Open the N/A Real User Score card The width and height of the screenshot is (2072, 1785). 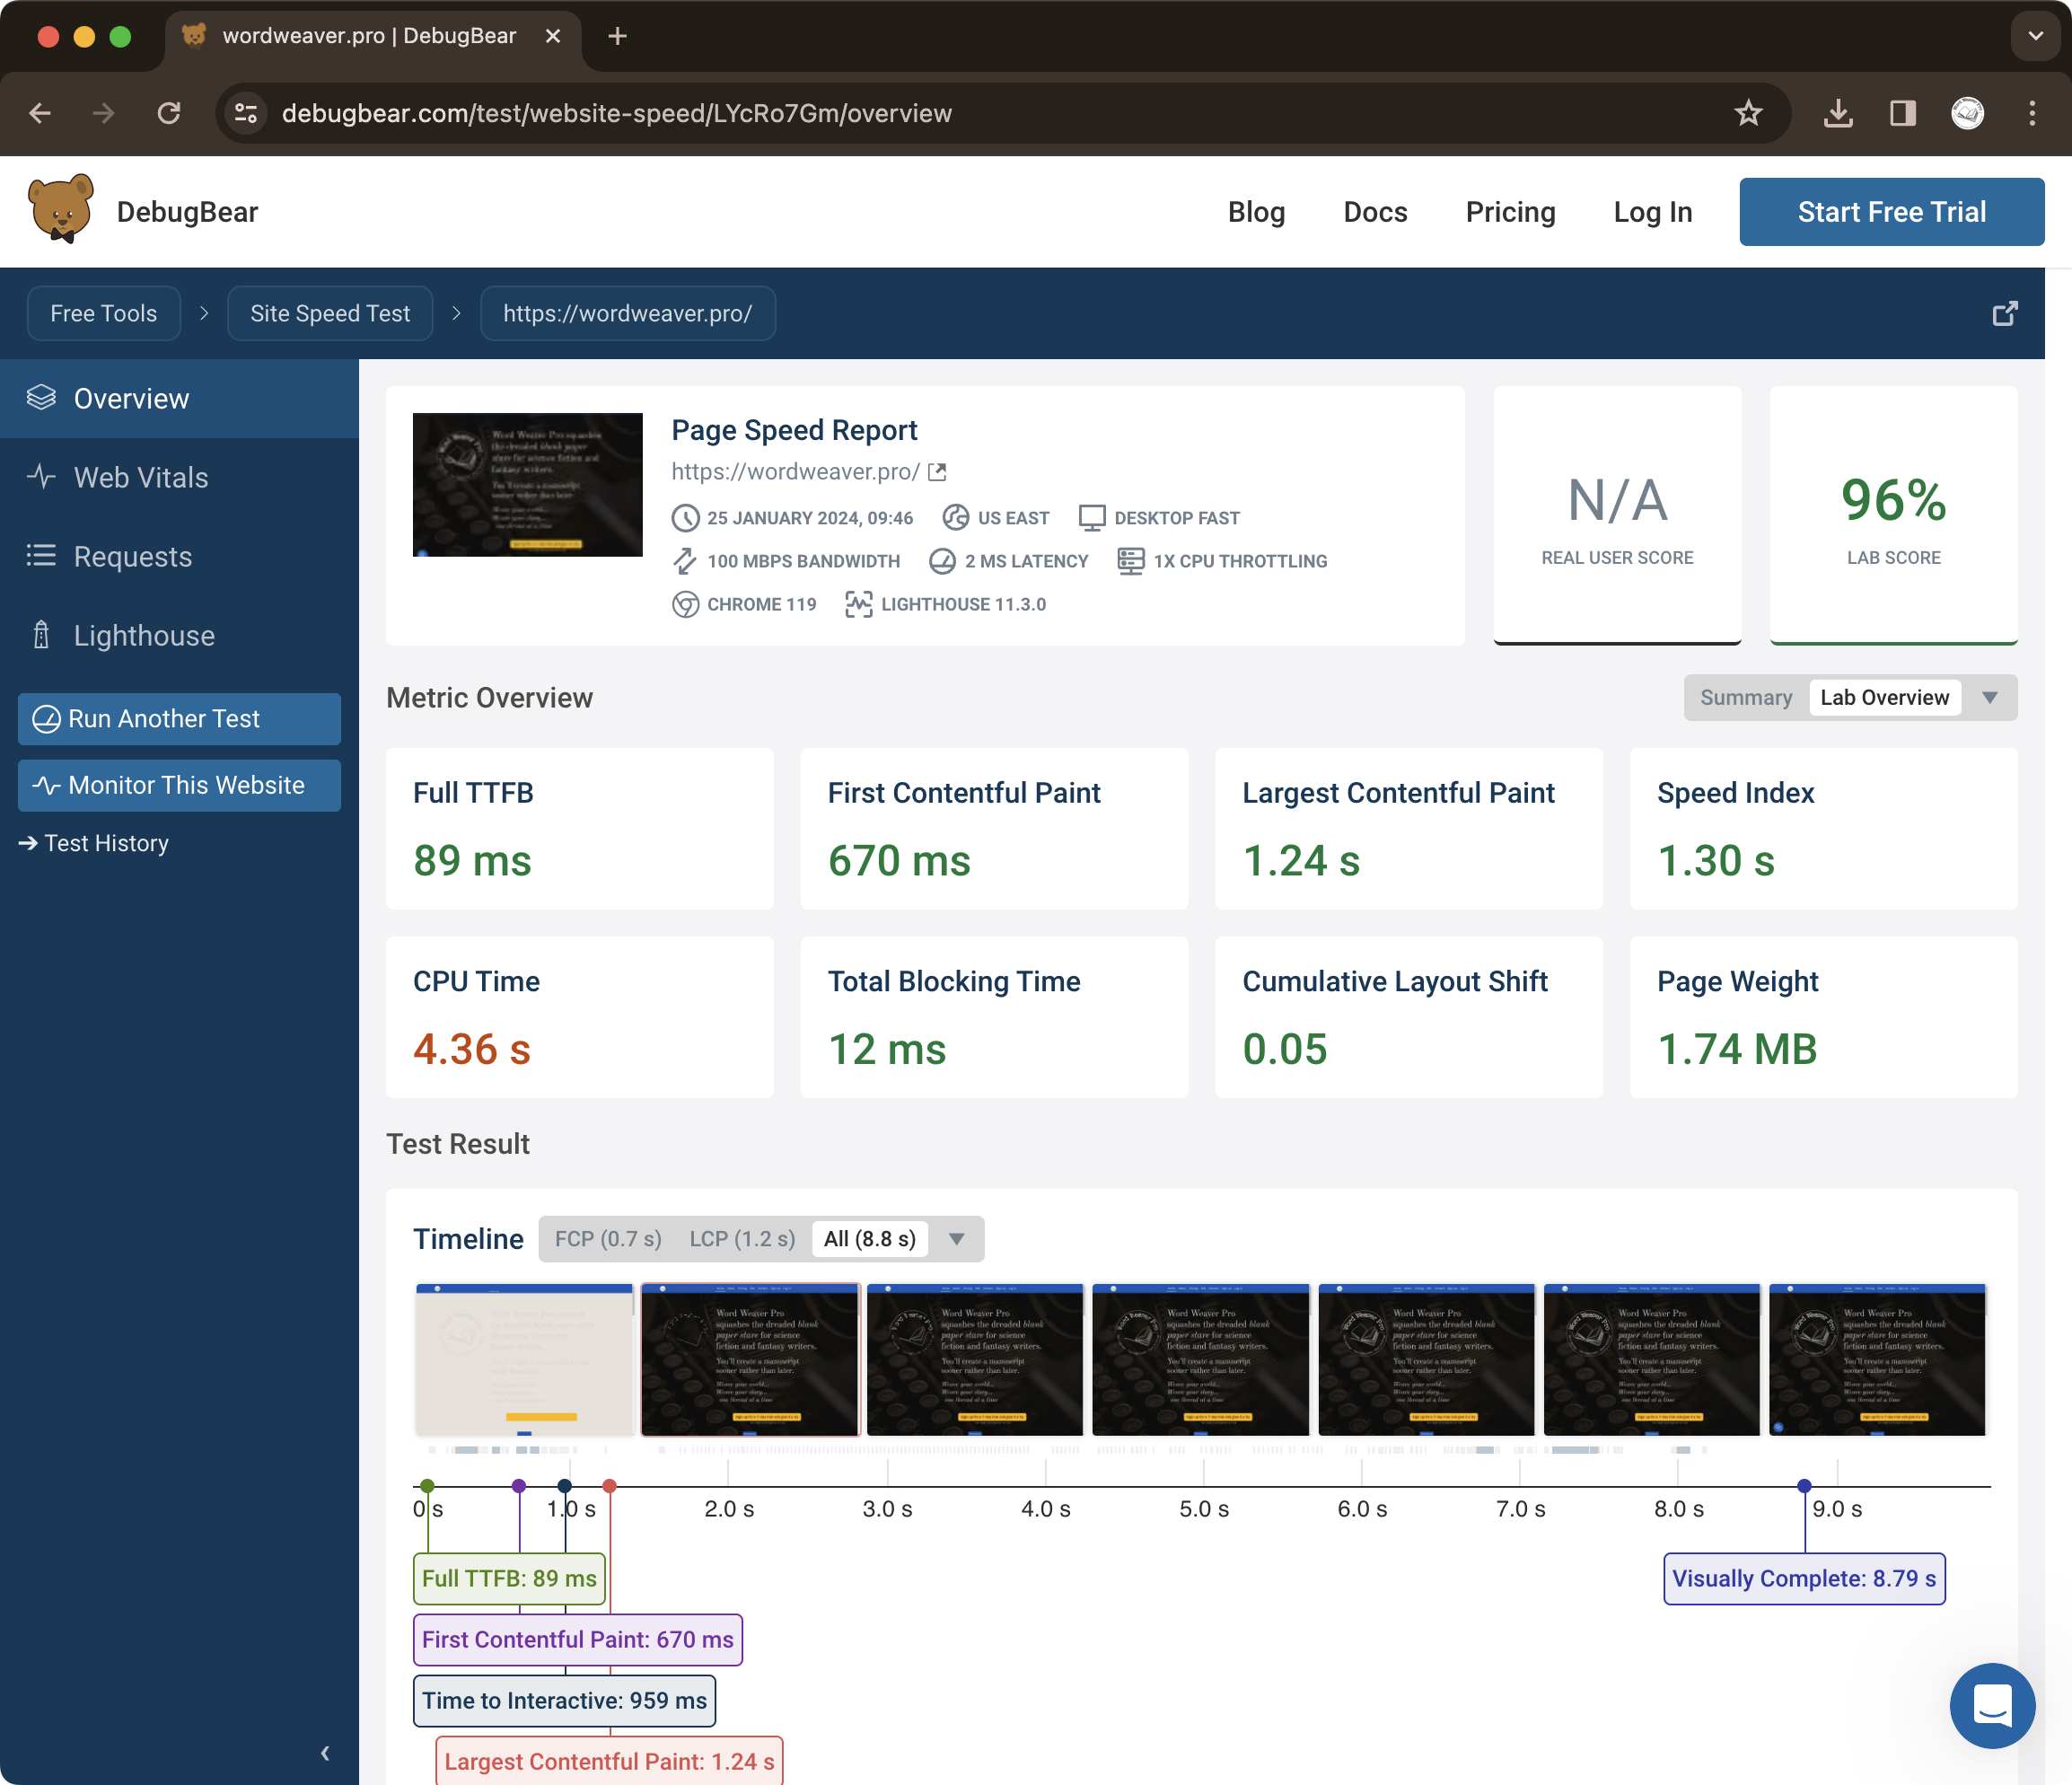click(x=1616, y=515)
